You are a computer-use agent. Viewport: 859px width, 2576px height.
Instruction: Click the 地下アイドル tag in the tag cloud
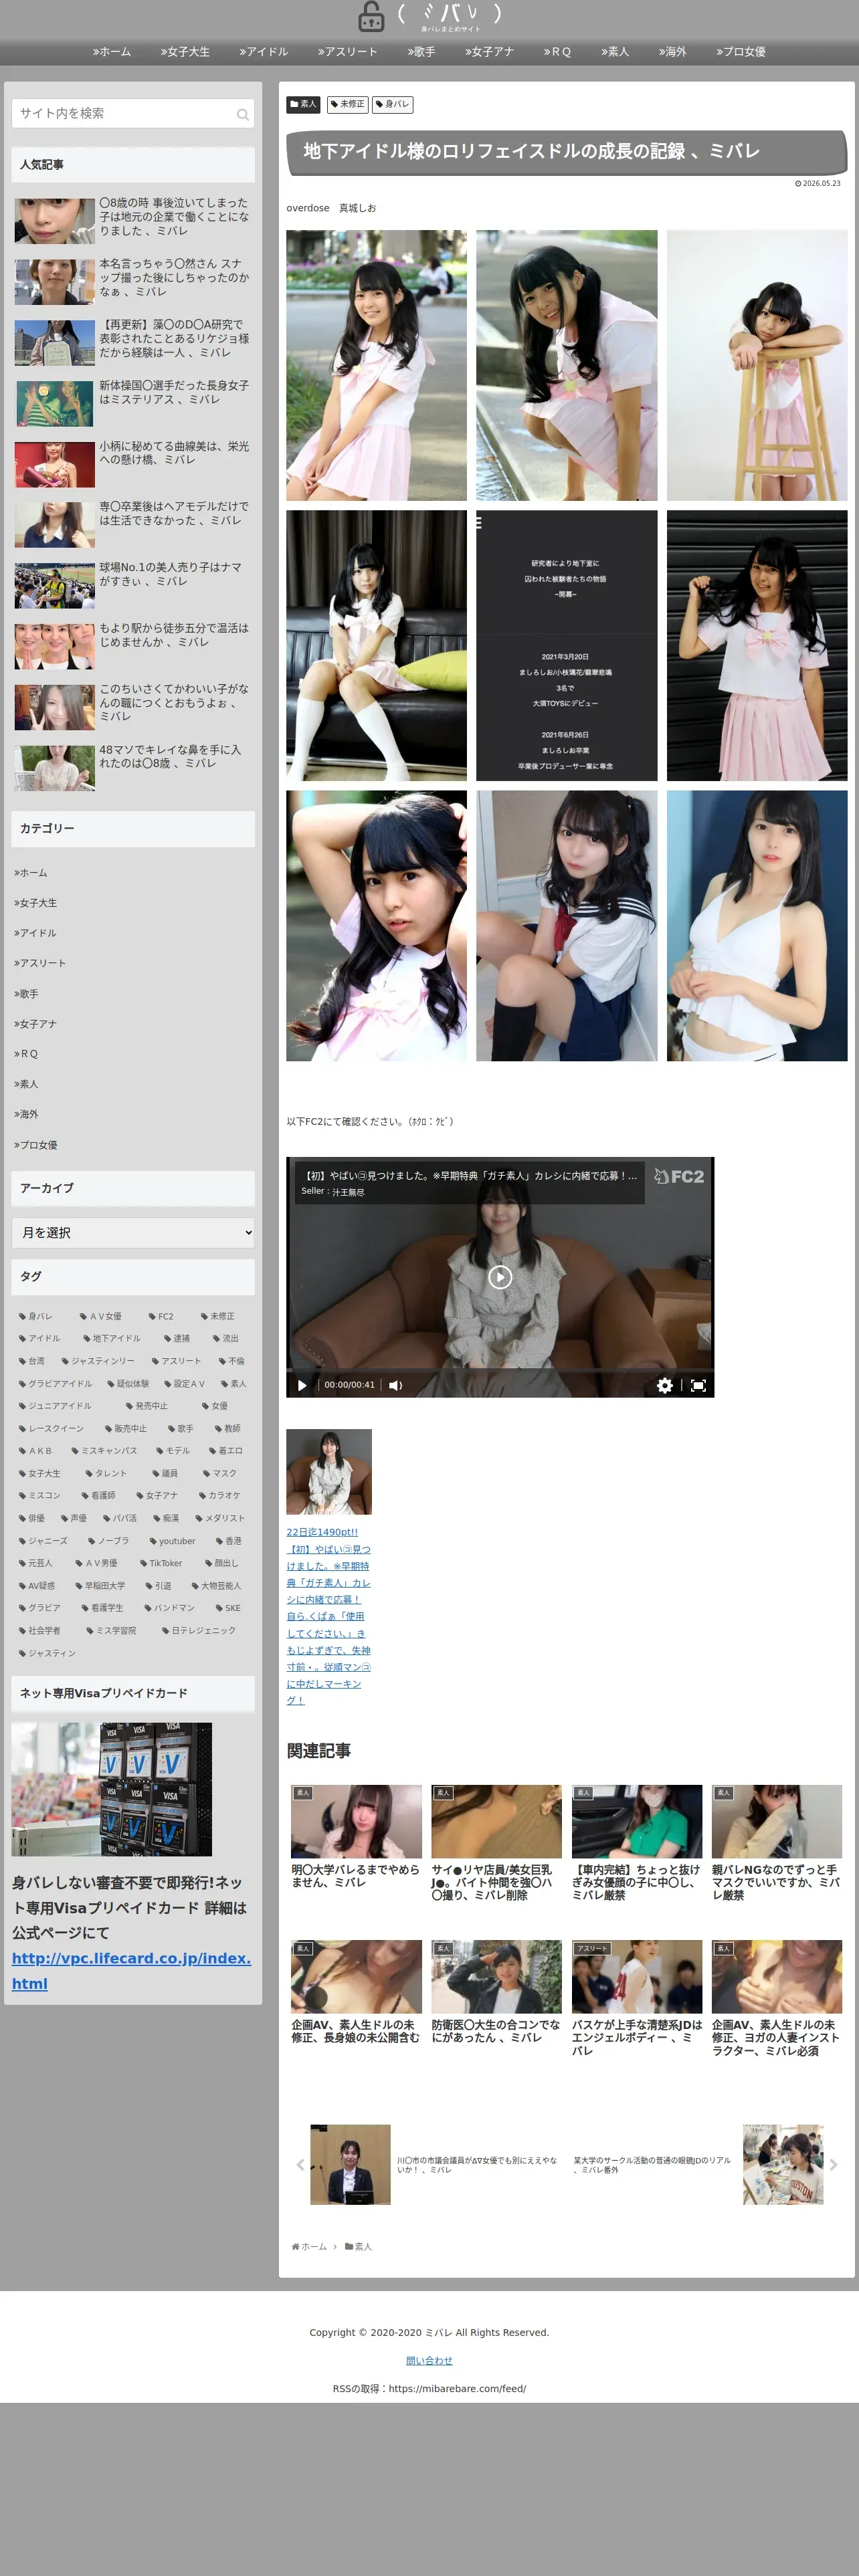click(x=112, y=1338)
